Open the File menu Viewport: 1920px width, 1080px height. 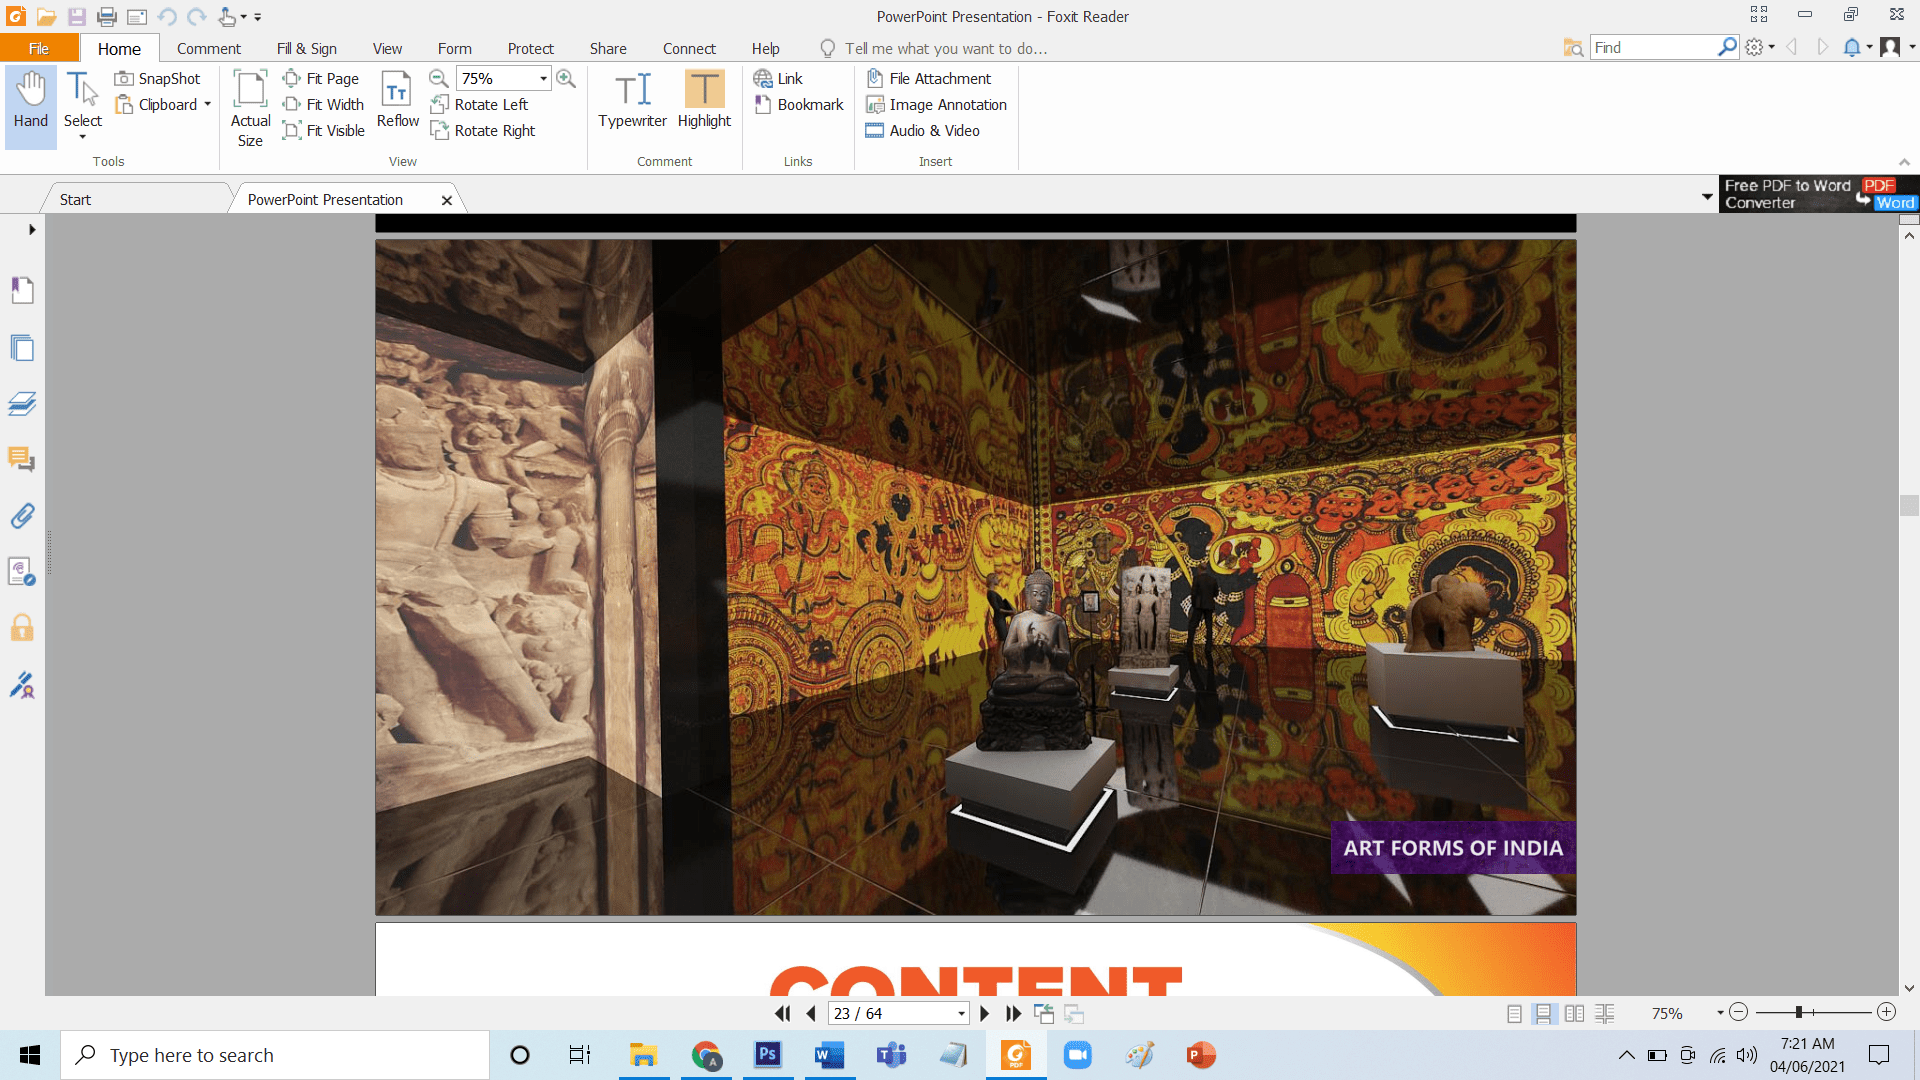pyautogui.click(x=39, y=48)
